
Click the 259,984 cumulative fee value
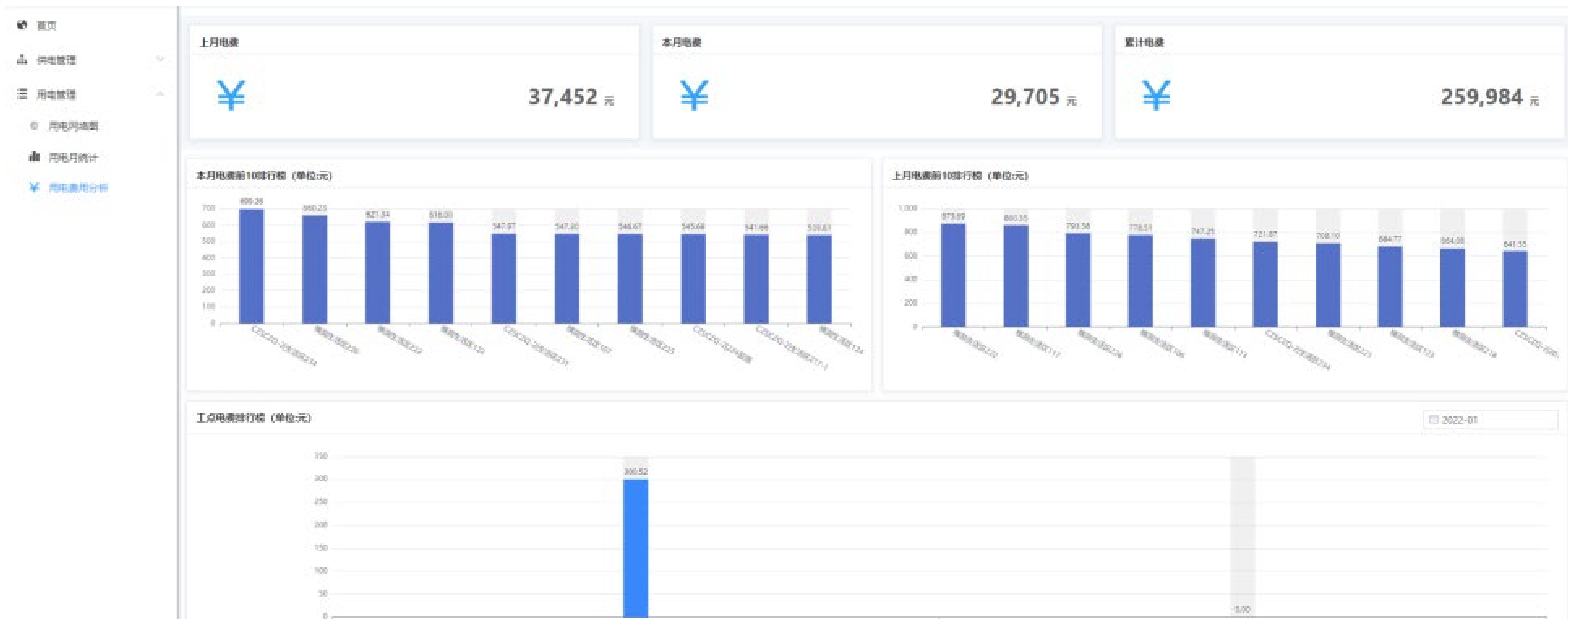(1481, 97)
